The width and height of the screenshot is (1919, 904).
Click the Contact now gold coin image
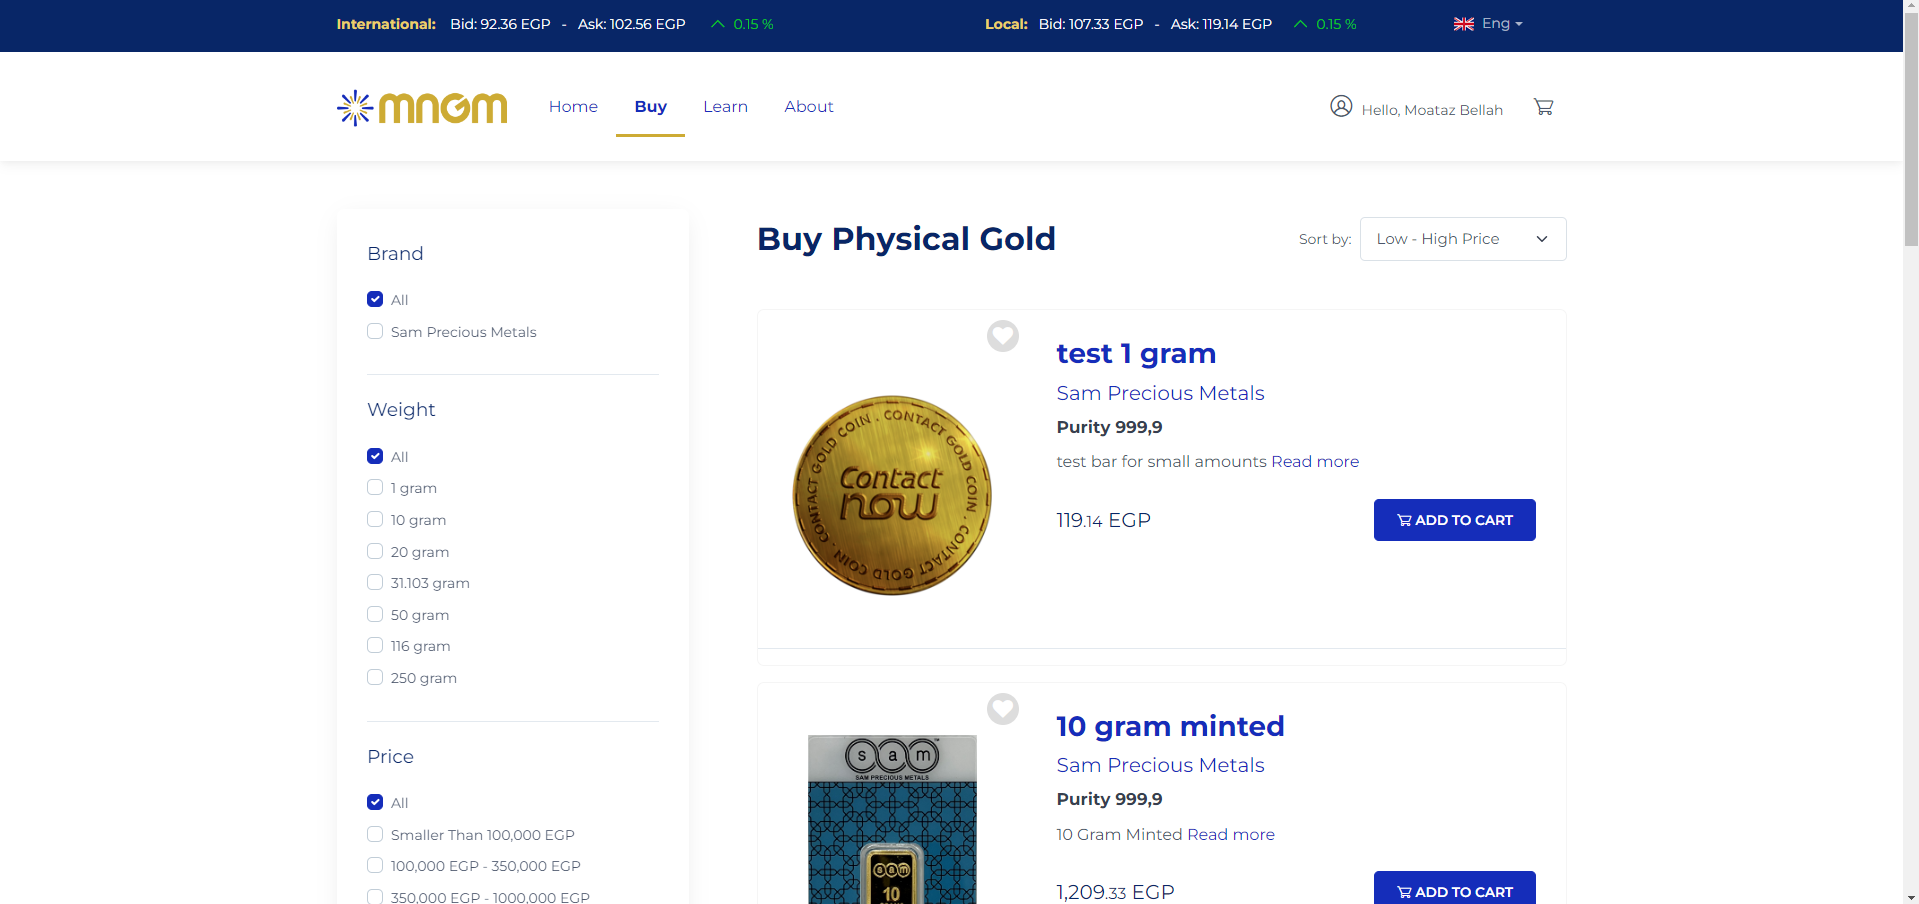click(x=892, y=495)
